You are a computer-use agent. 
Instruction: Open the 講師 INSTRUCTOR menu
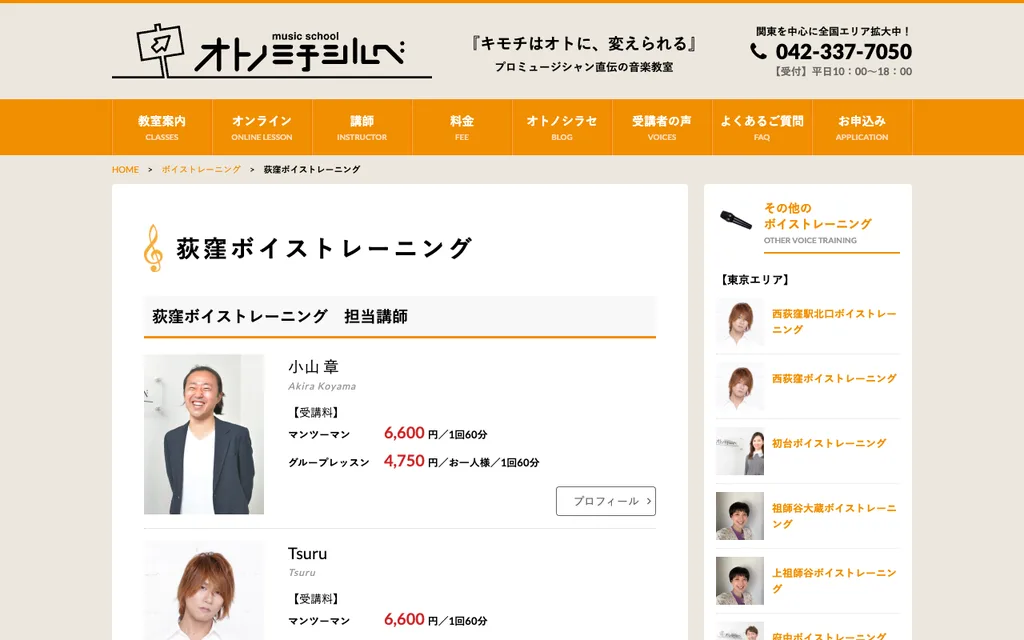point(362,127)
